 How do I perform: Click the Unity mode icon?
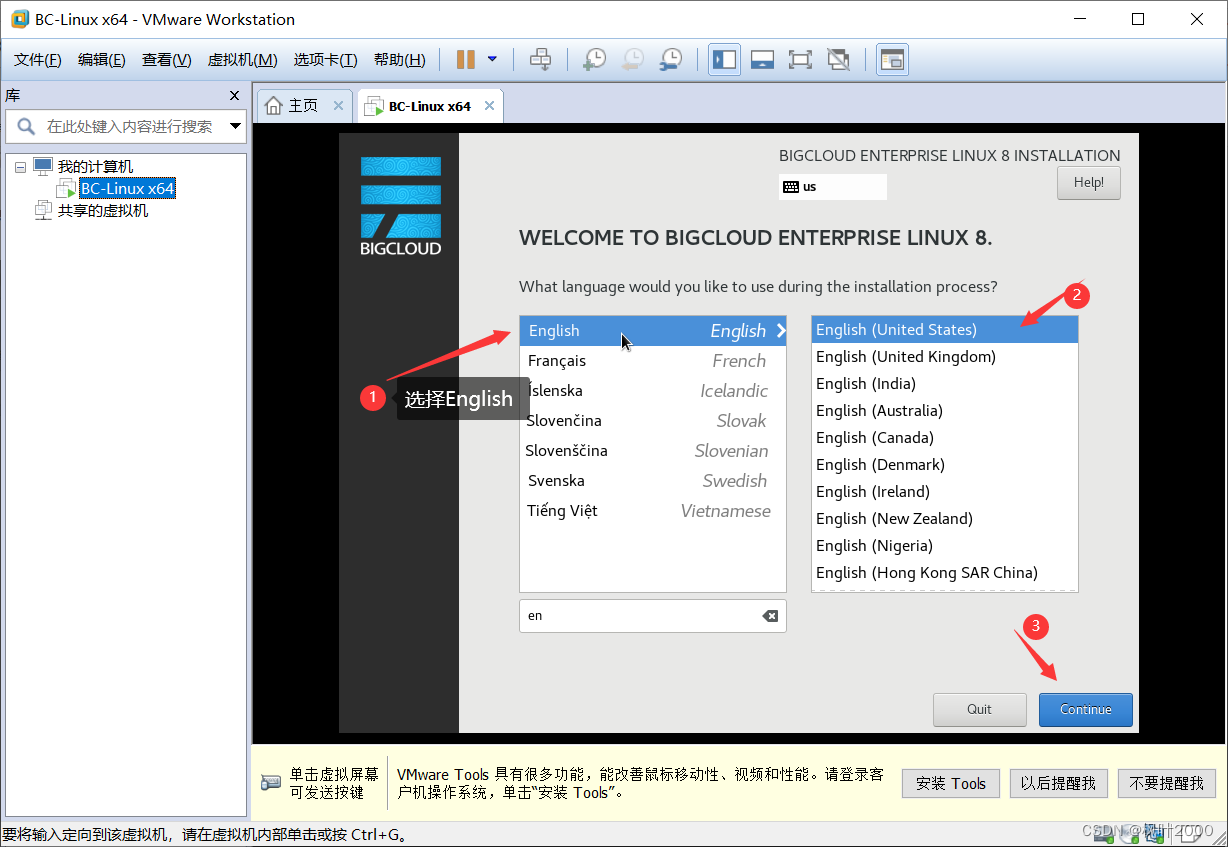tap(838, 59)
